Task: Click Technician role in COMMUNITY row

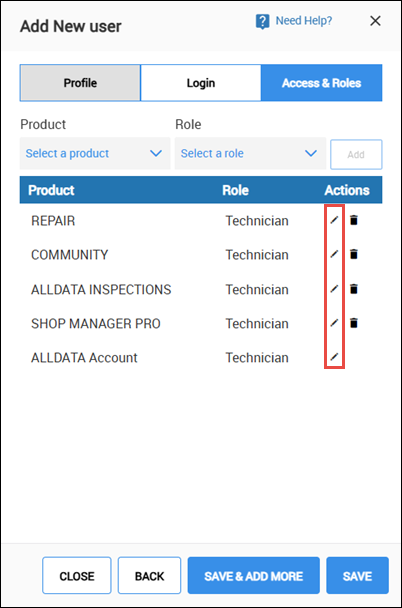Action: point(257,255)
